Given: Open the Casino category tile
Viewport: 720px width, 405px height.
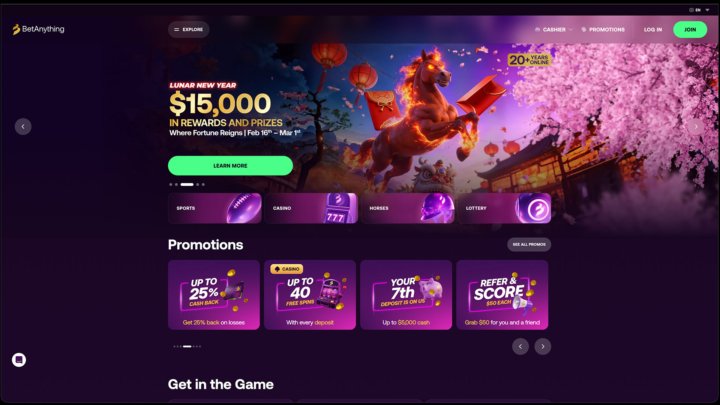Looking at the screenshot, I should 311,208.
